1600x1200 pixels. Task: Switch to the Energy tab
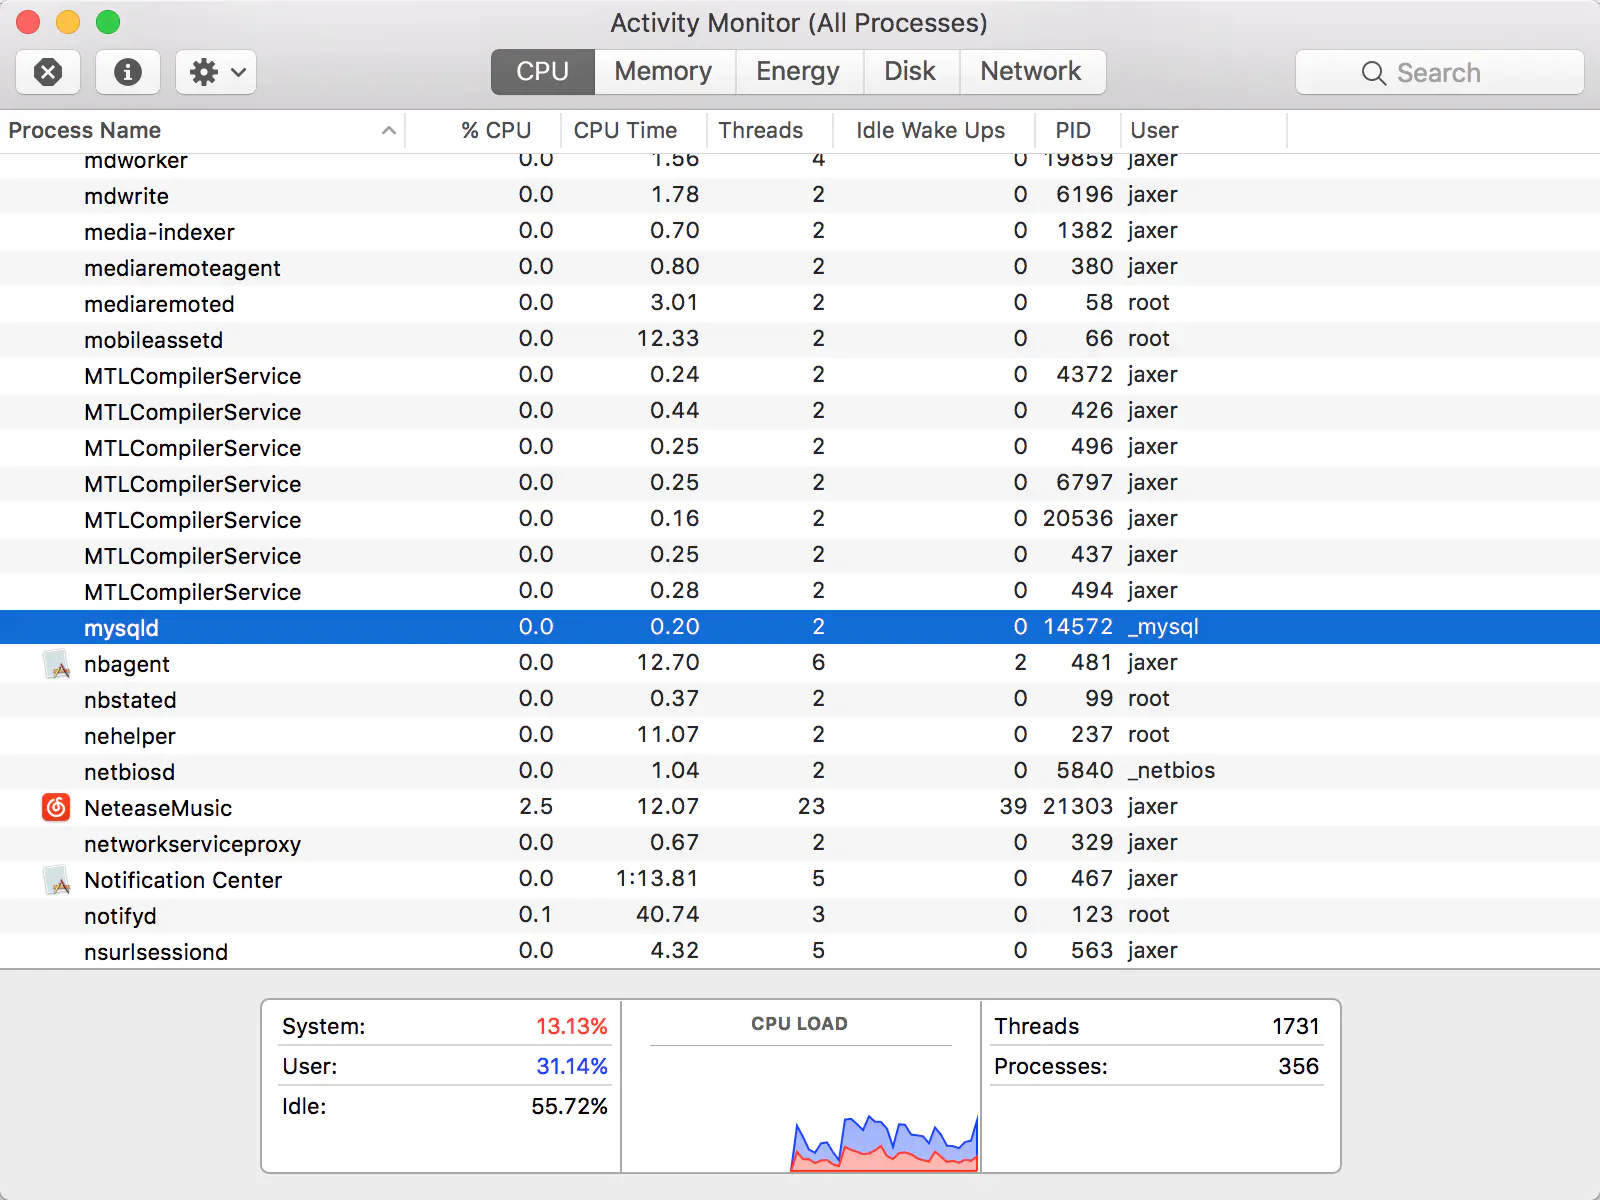[x=797, y=72]
